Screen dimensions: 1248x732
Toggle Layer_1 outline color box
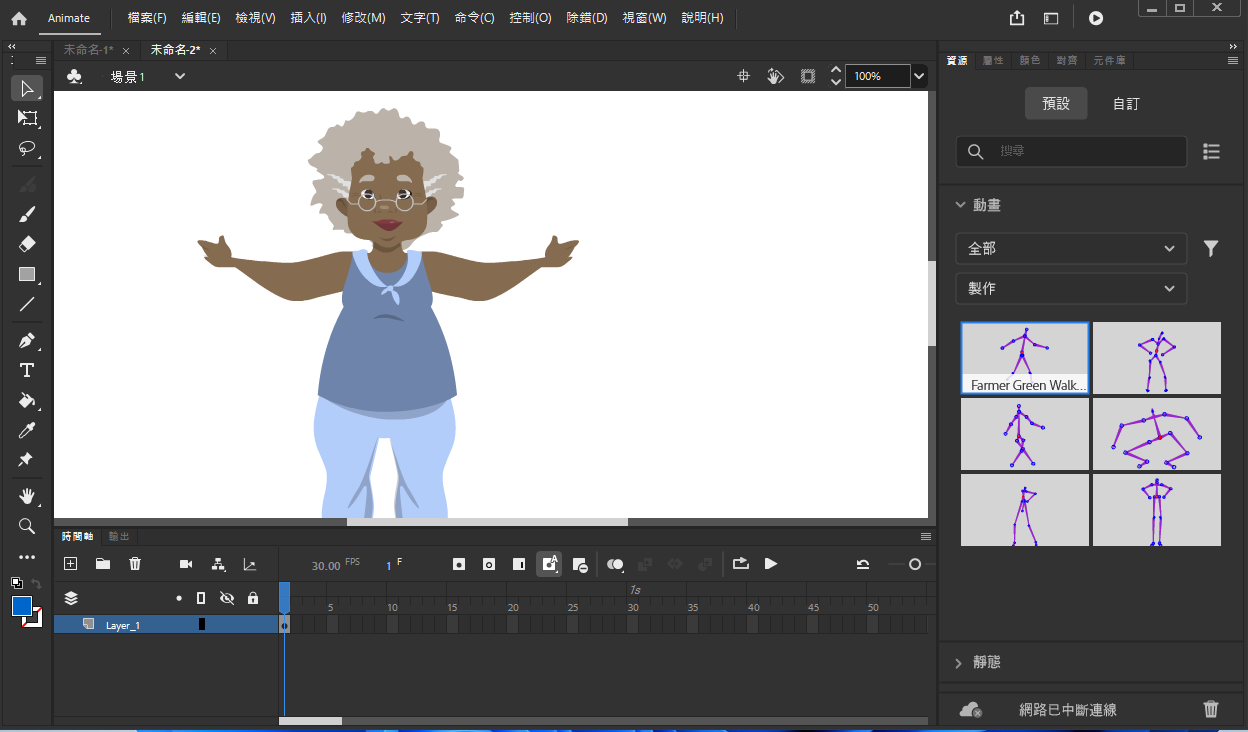[x=202, y=624]
